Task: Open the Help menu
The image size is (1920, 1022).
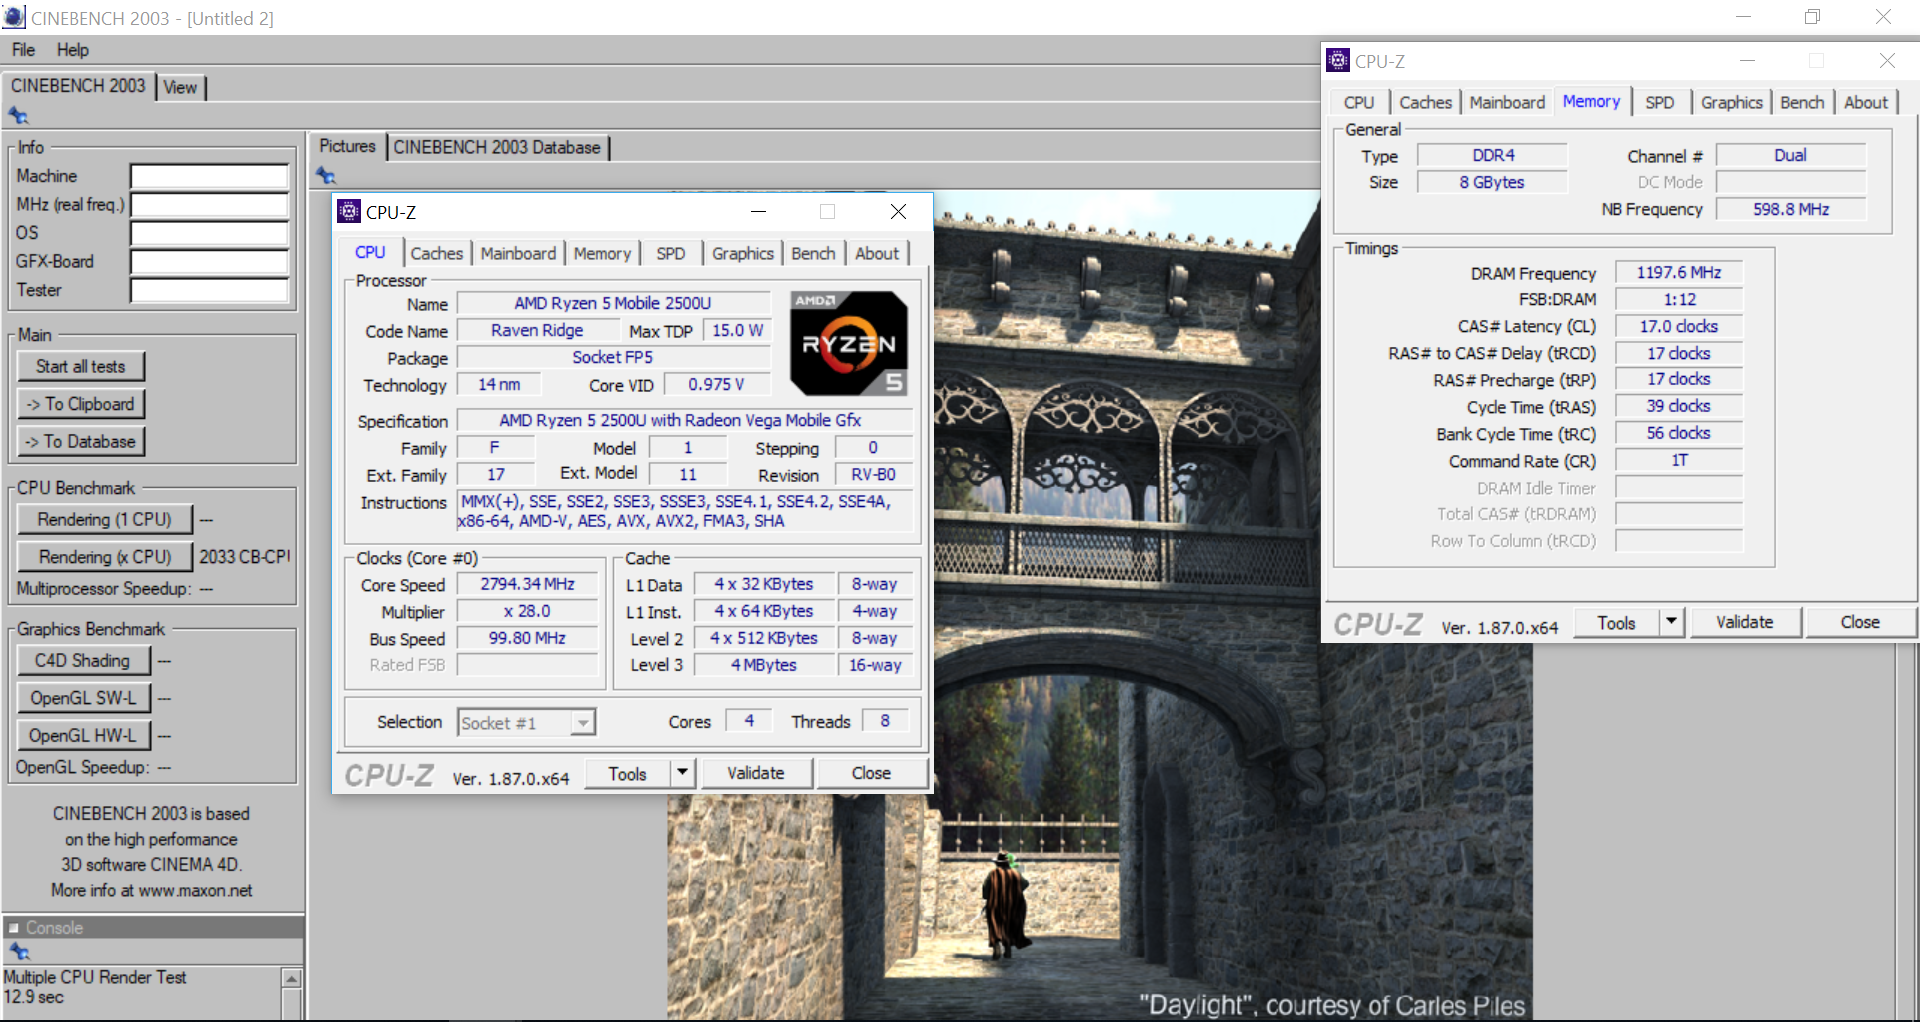Action: point(72,50)
